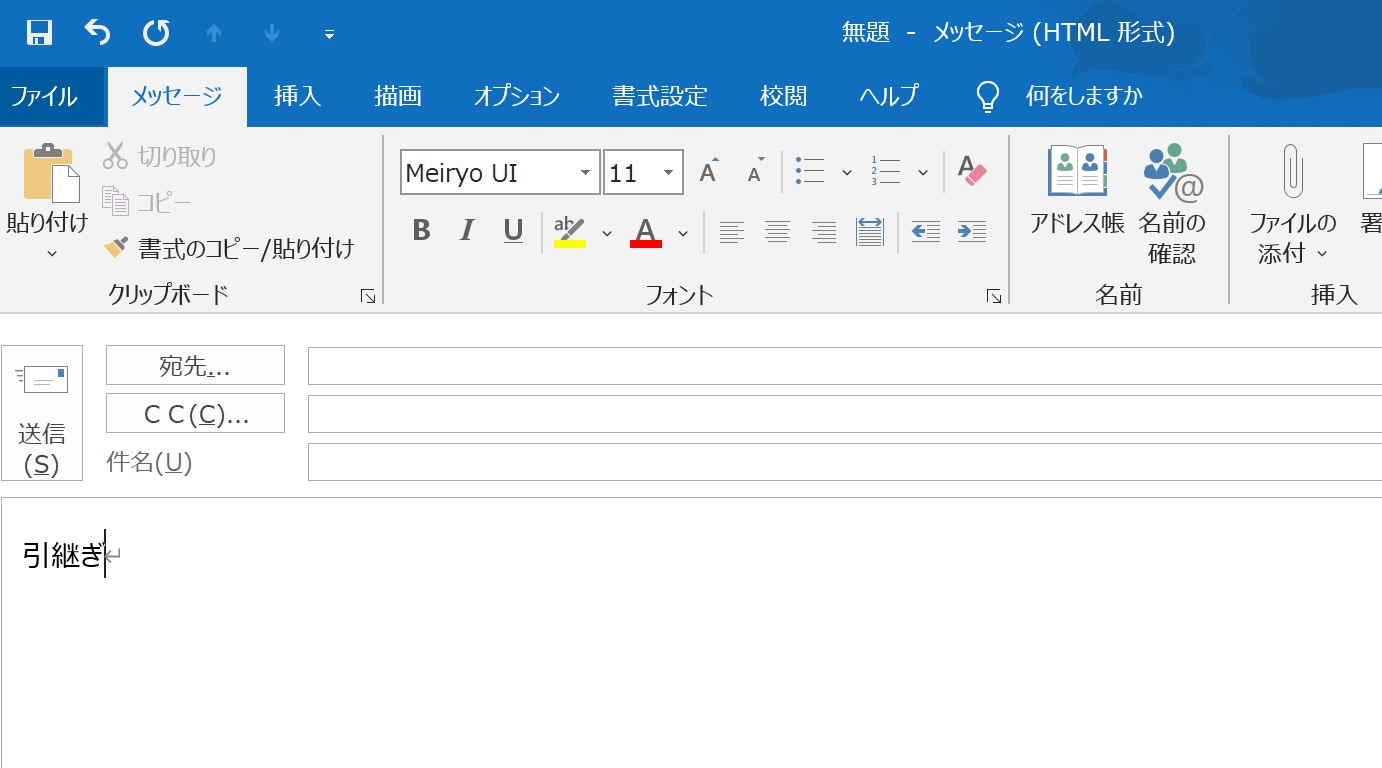Viewport: 1382px width, 768px height.
Task: Go to the next item arrow
Action: [x=272, y=33]
